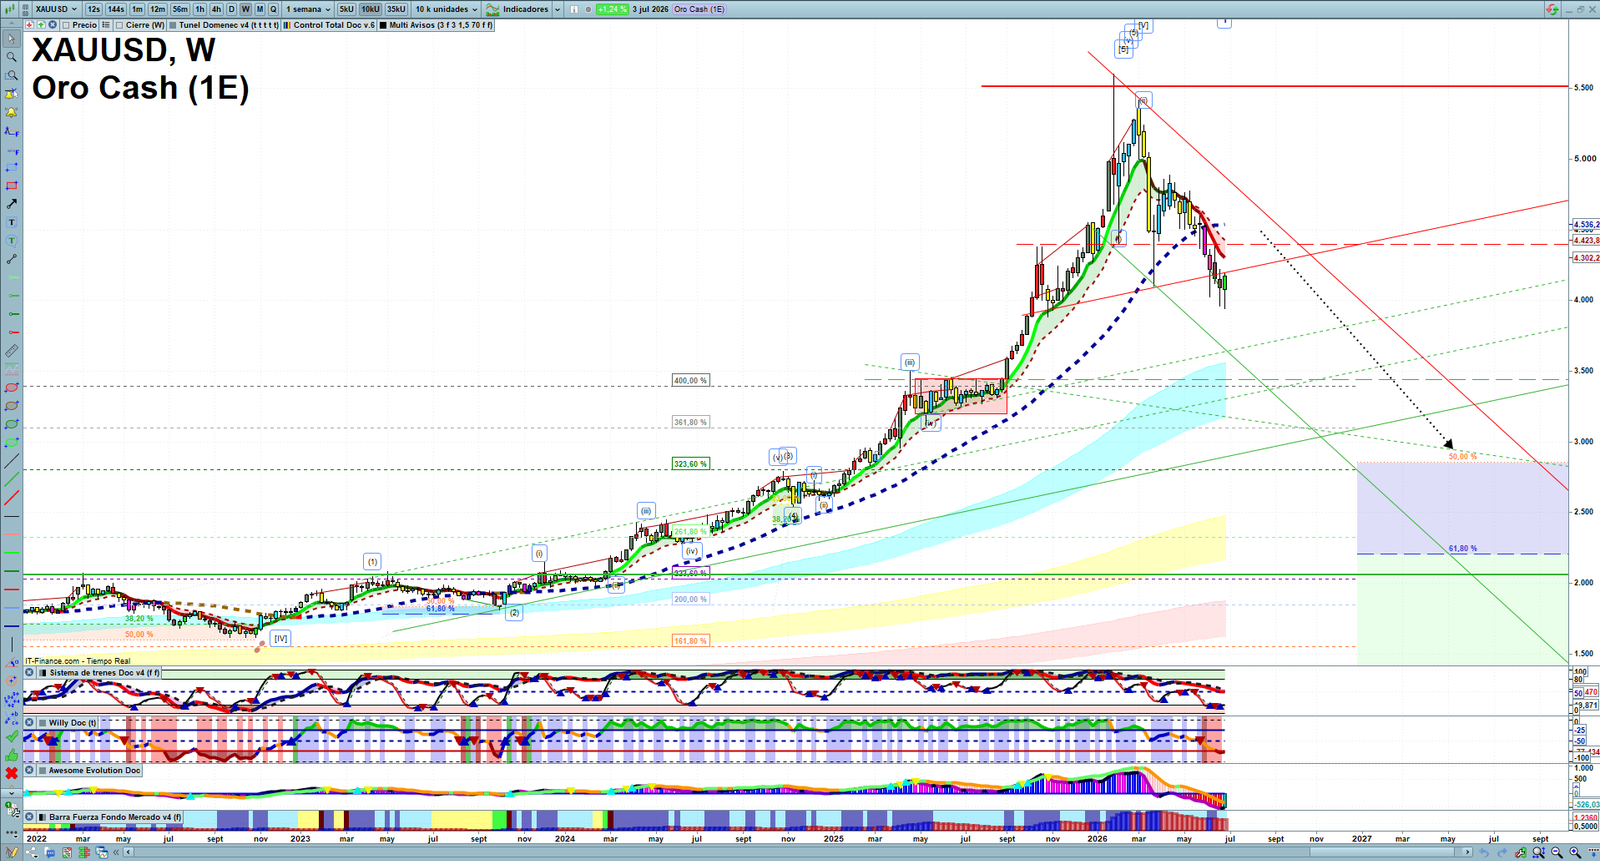Select the ruler measurement tool
This screenshot has height=861, width=1600.
12,351
